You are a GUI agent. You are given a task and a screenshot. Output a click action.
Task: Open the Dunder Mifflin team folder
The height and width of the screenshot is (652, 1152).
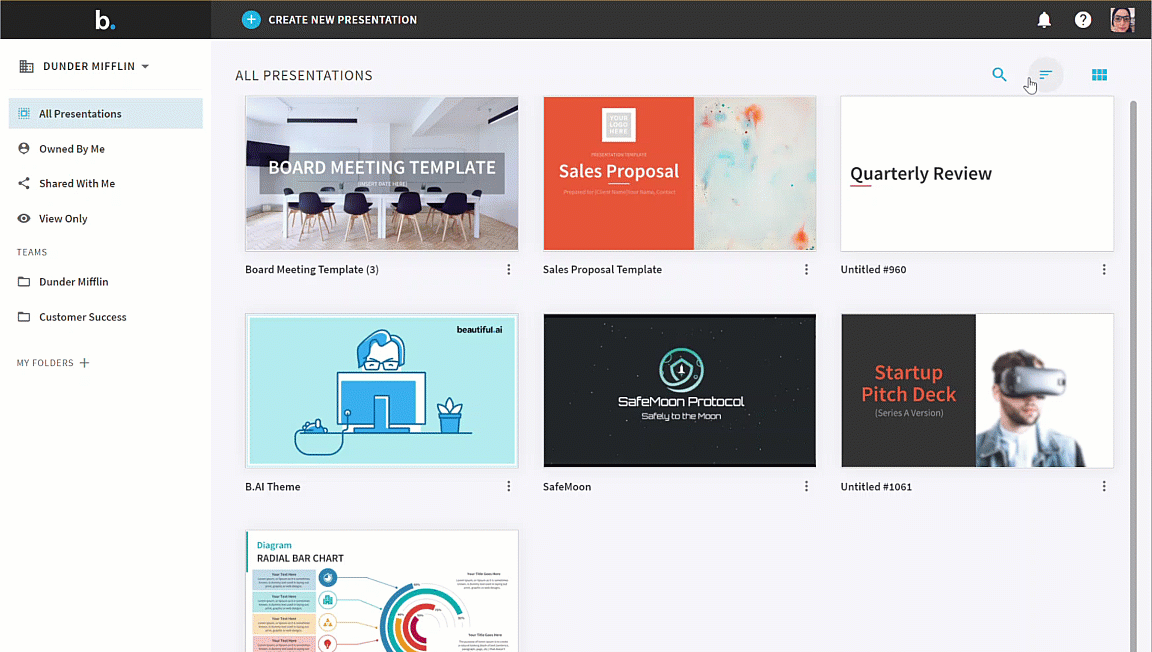coord(106,282)
